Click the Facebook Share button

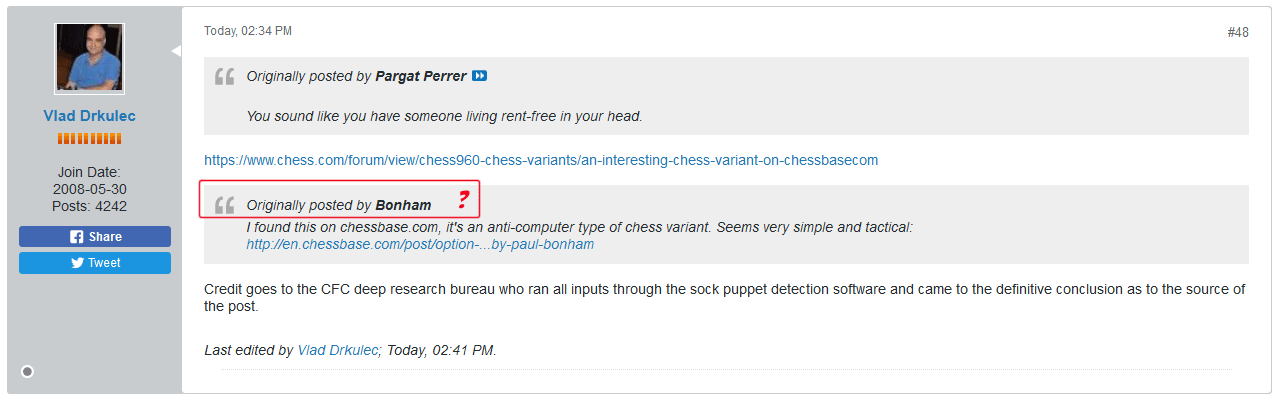click(x=95, y=237)
